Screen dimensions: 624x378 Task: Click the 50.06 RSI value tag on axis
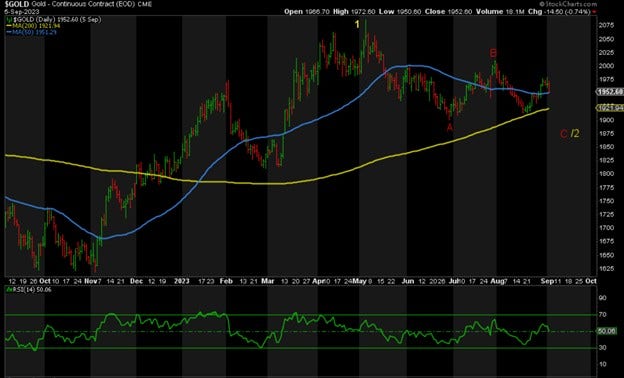[606, 331]
